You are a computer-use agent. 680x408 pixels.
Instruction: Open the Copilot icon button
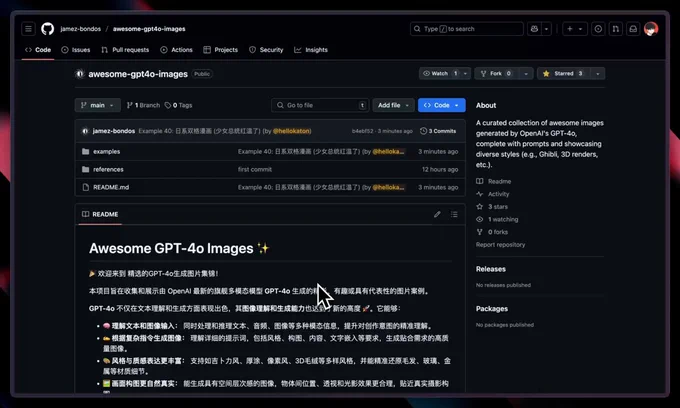click(x=534, y=29)
